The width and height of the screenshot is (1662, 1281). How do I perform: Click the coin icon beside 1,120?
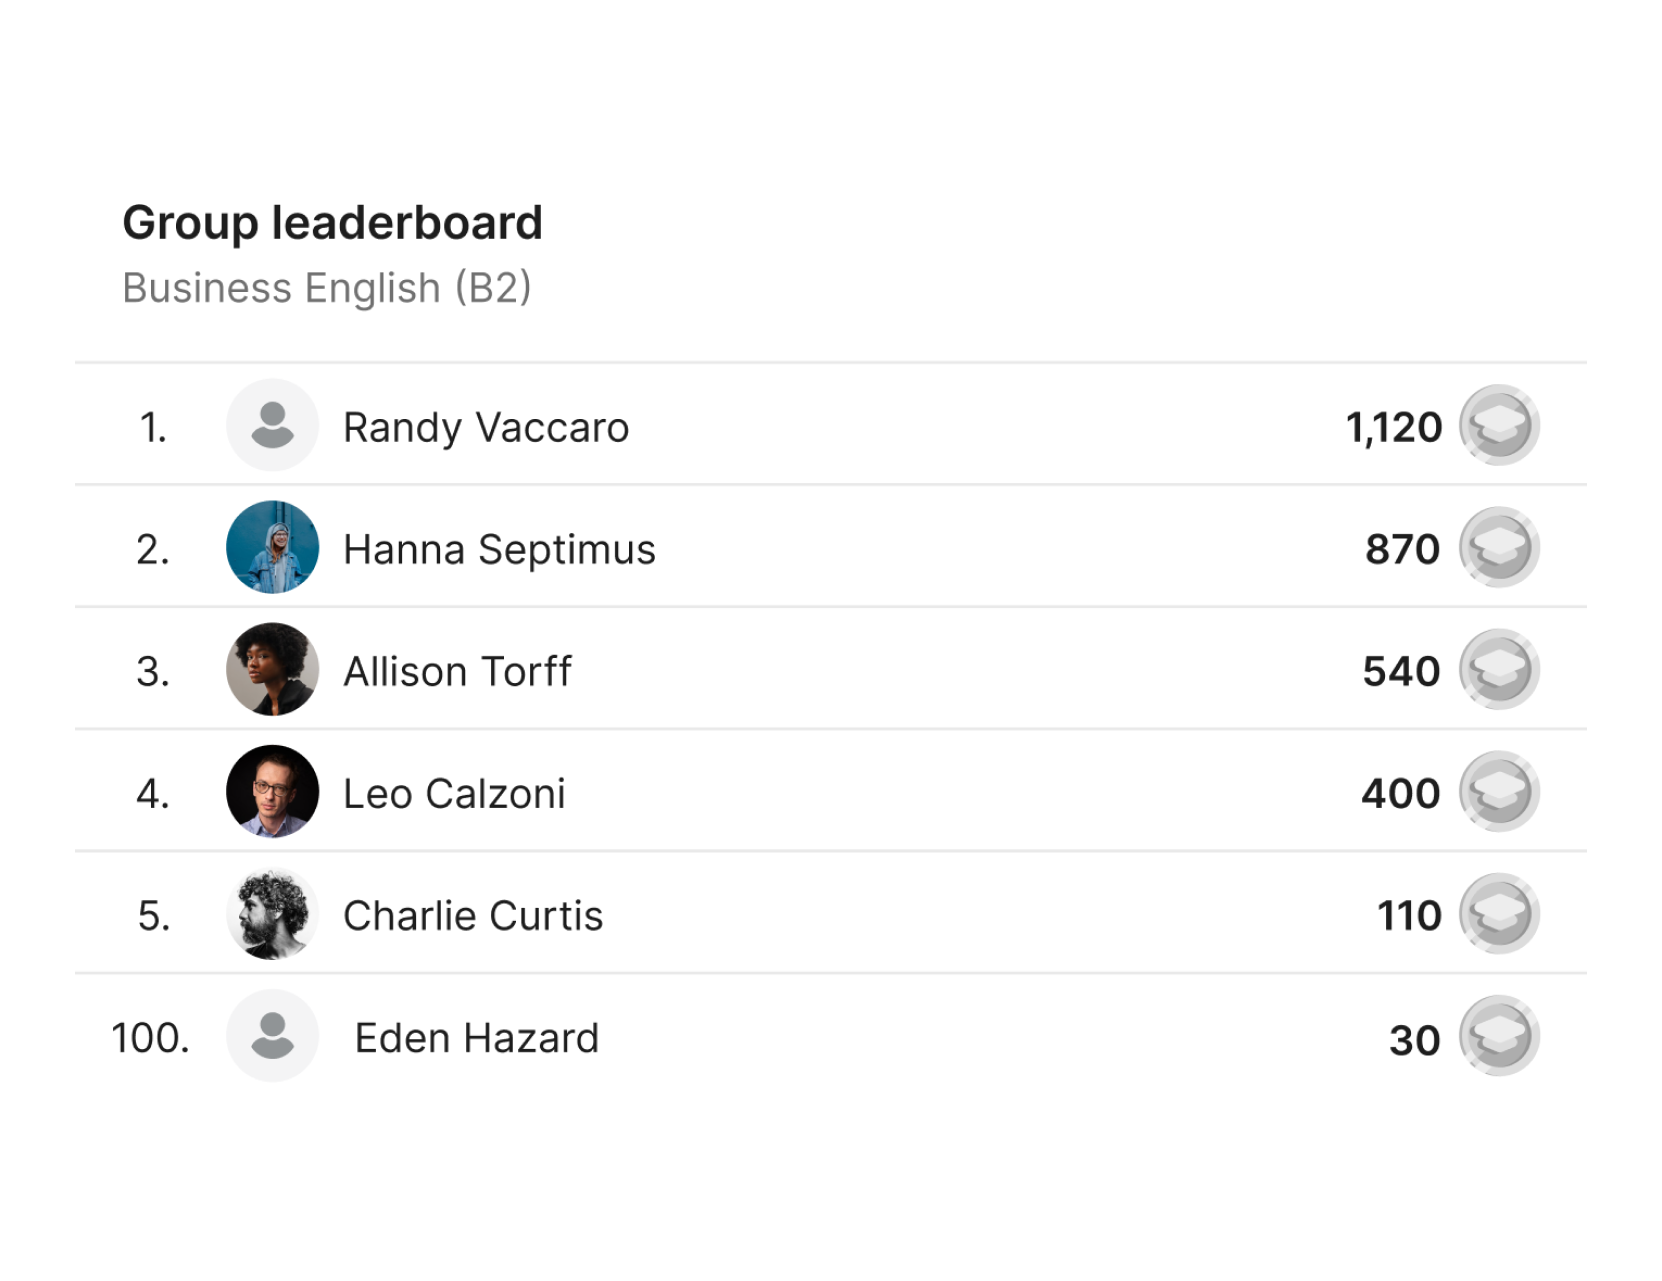(1498, 425)
